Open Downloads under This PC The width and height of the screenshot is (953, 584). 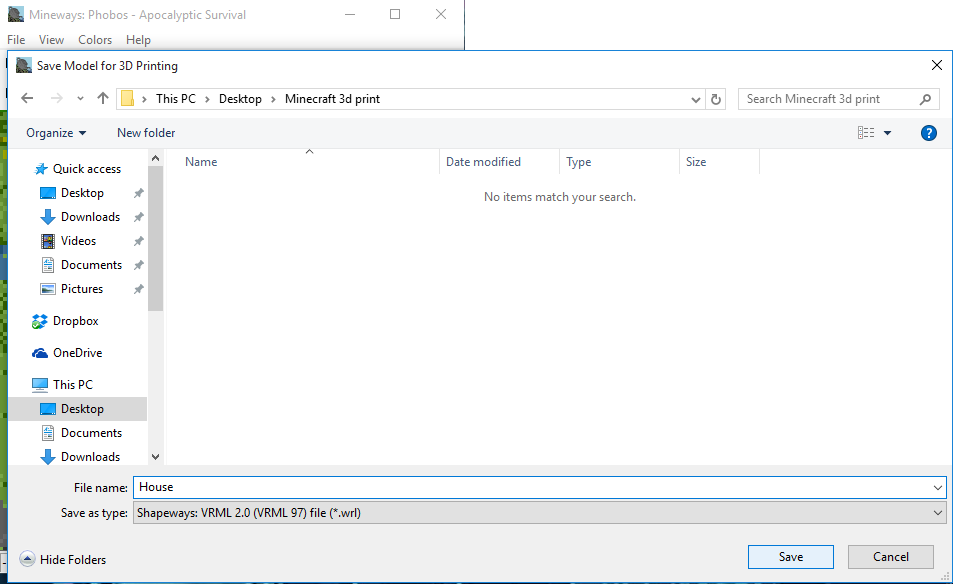point(90,457)
